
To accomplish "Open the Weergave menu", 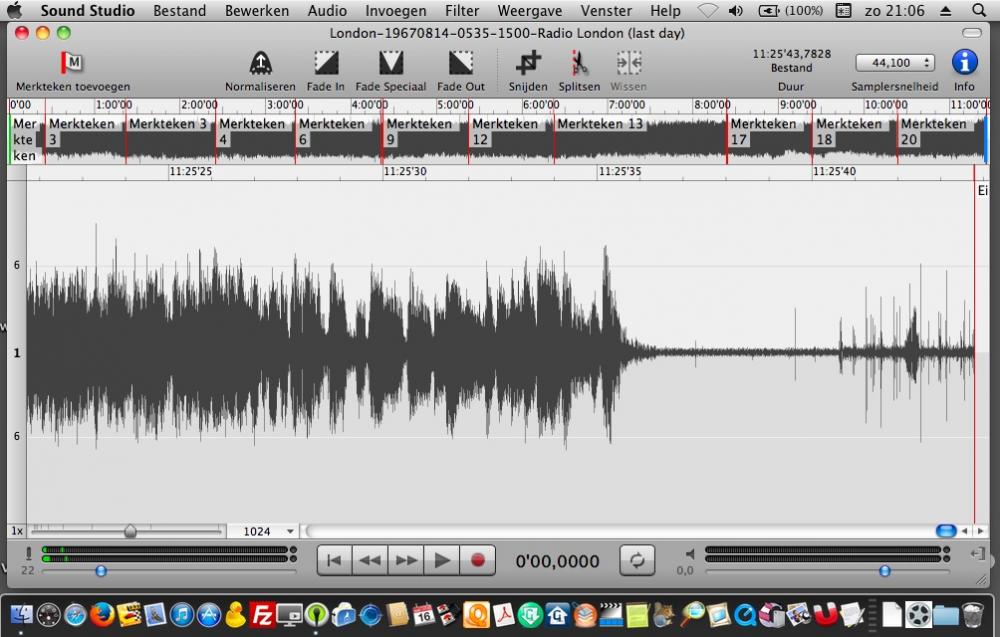I will coord(529,11).
